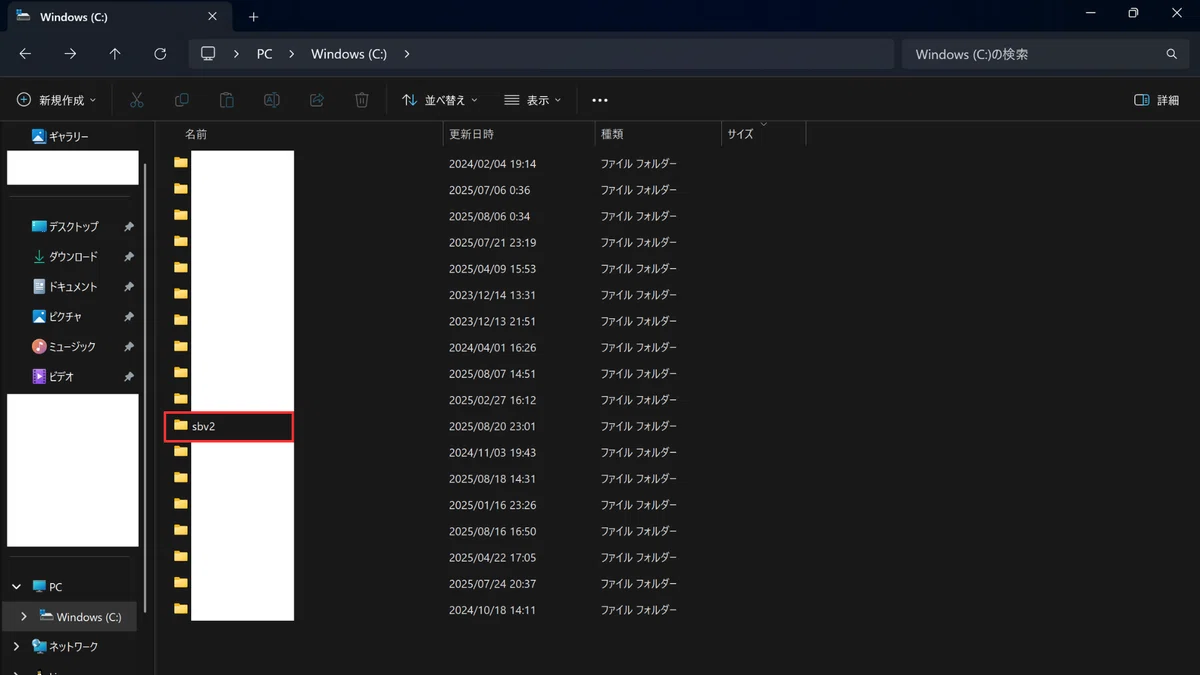This screenshot has height=675, width=1200.
Task: Refresh the current folder view
Action: point(160,54)
